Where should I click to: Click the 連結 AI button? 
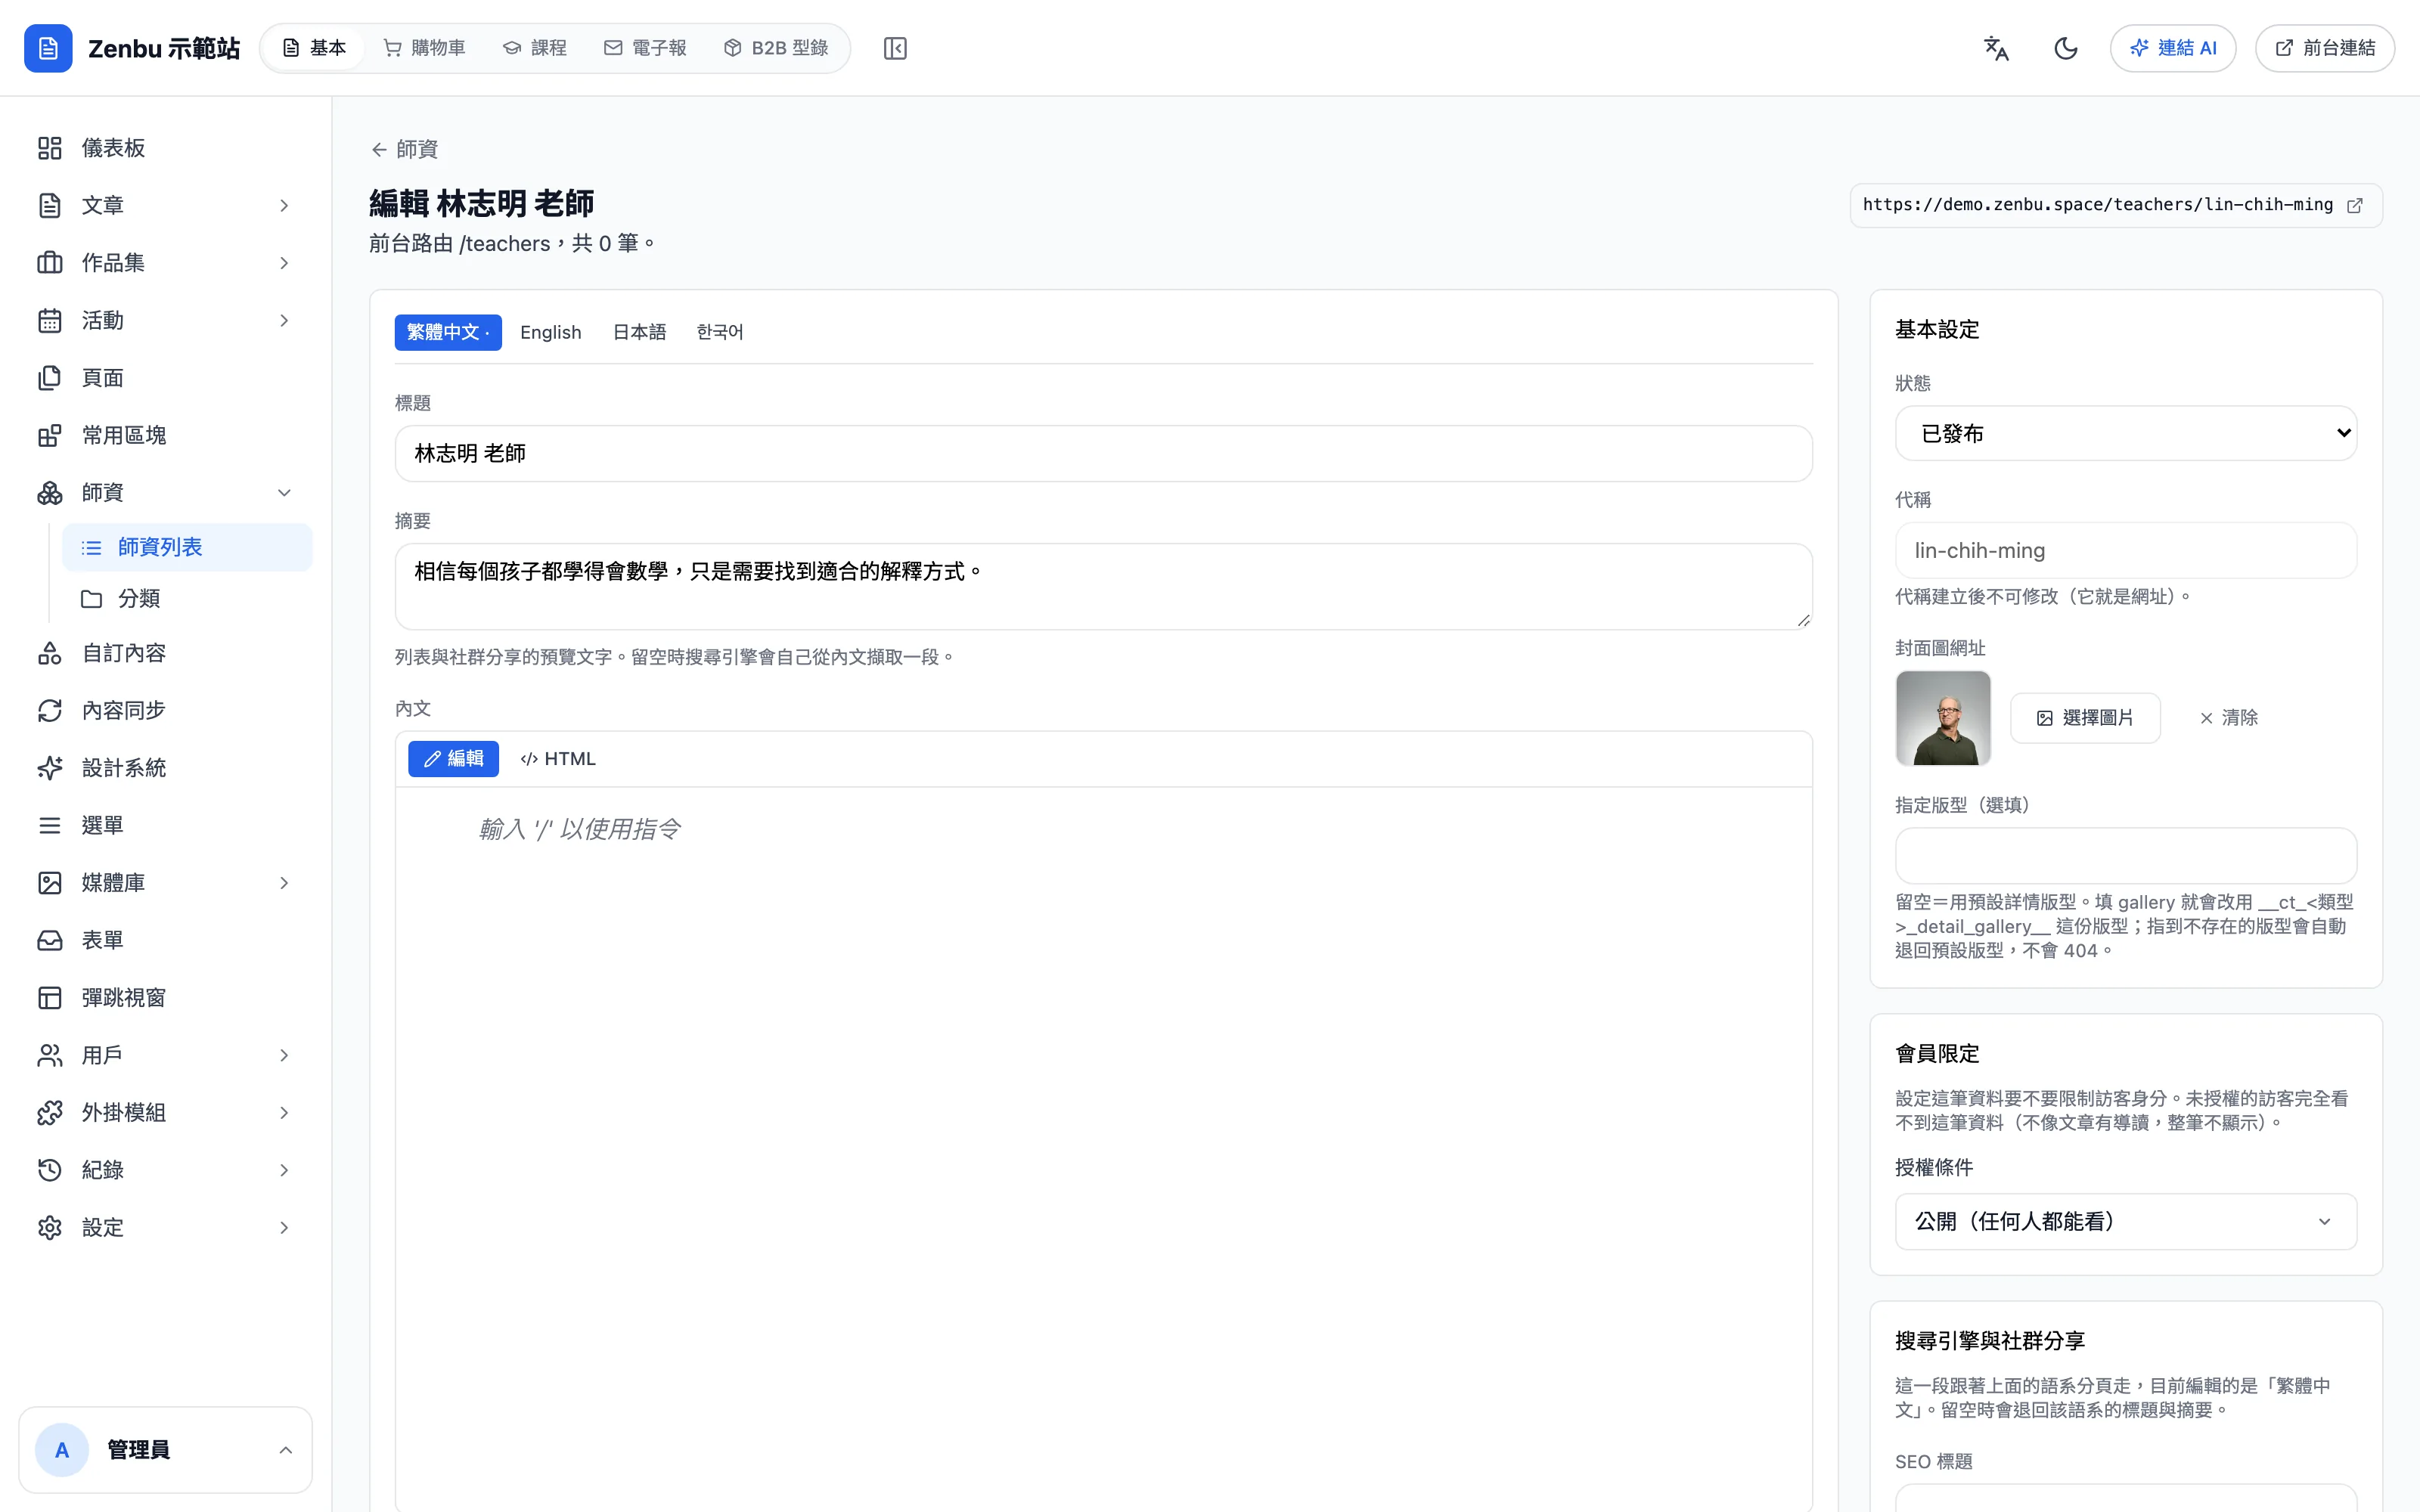tap(2173, 48)
